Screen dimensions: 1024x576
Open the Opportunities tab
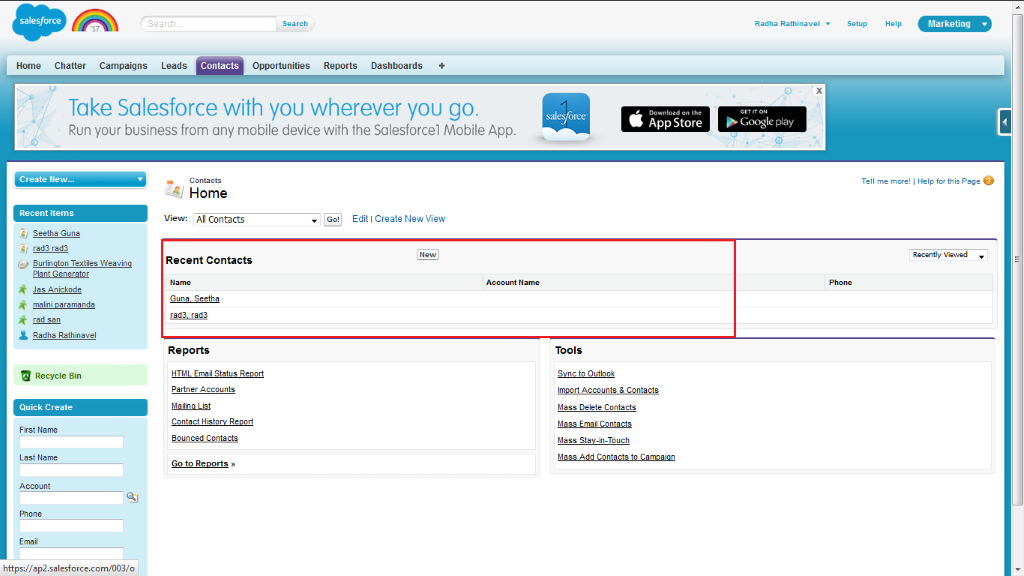point(281,66)
